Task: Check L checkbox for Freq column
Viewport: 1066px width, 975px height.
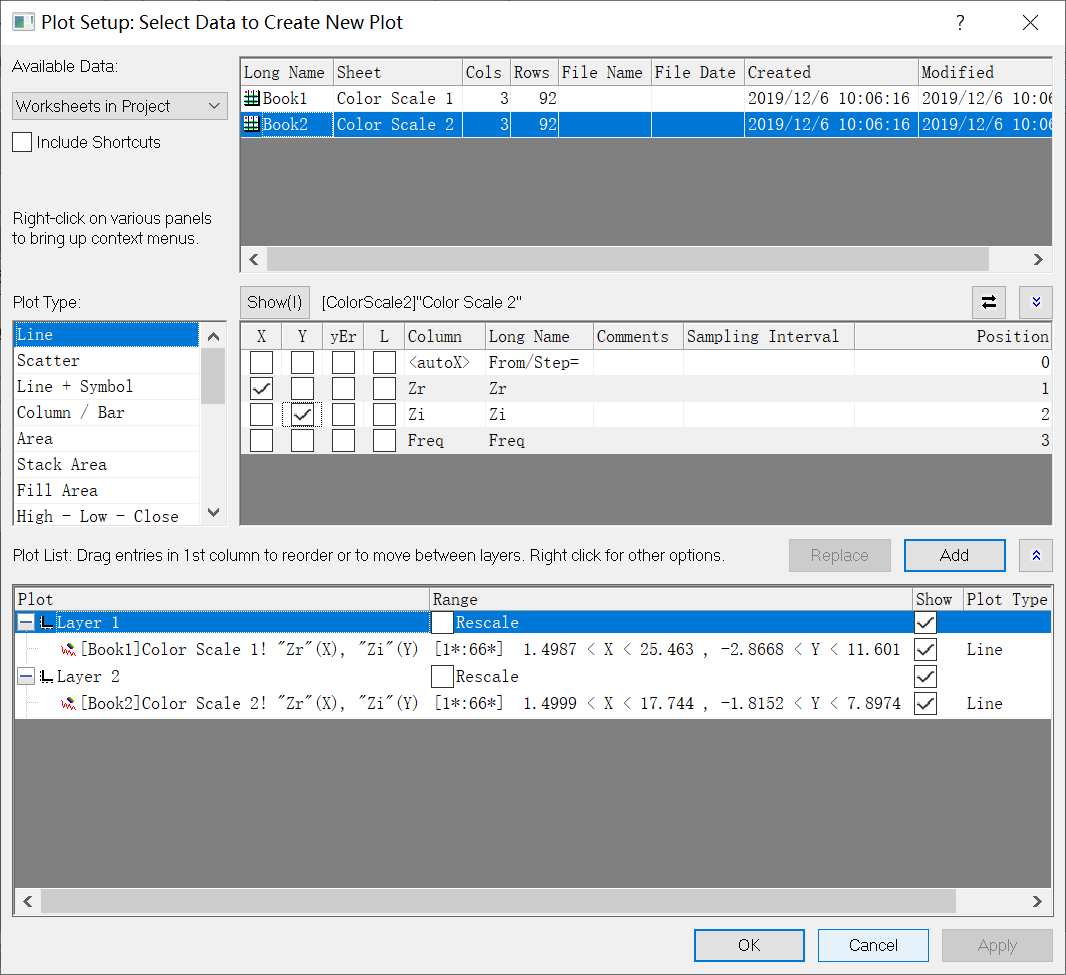Action: click(384, 441)
